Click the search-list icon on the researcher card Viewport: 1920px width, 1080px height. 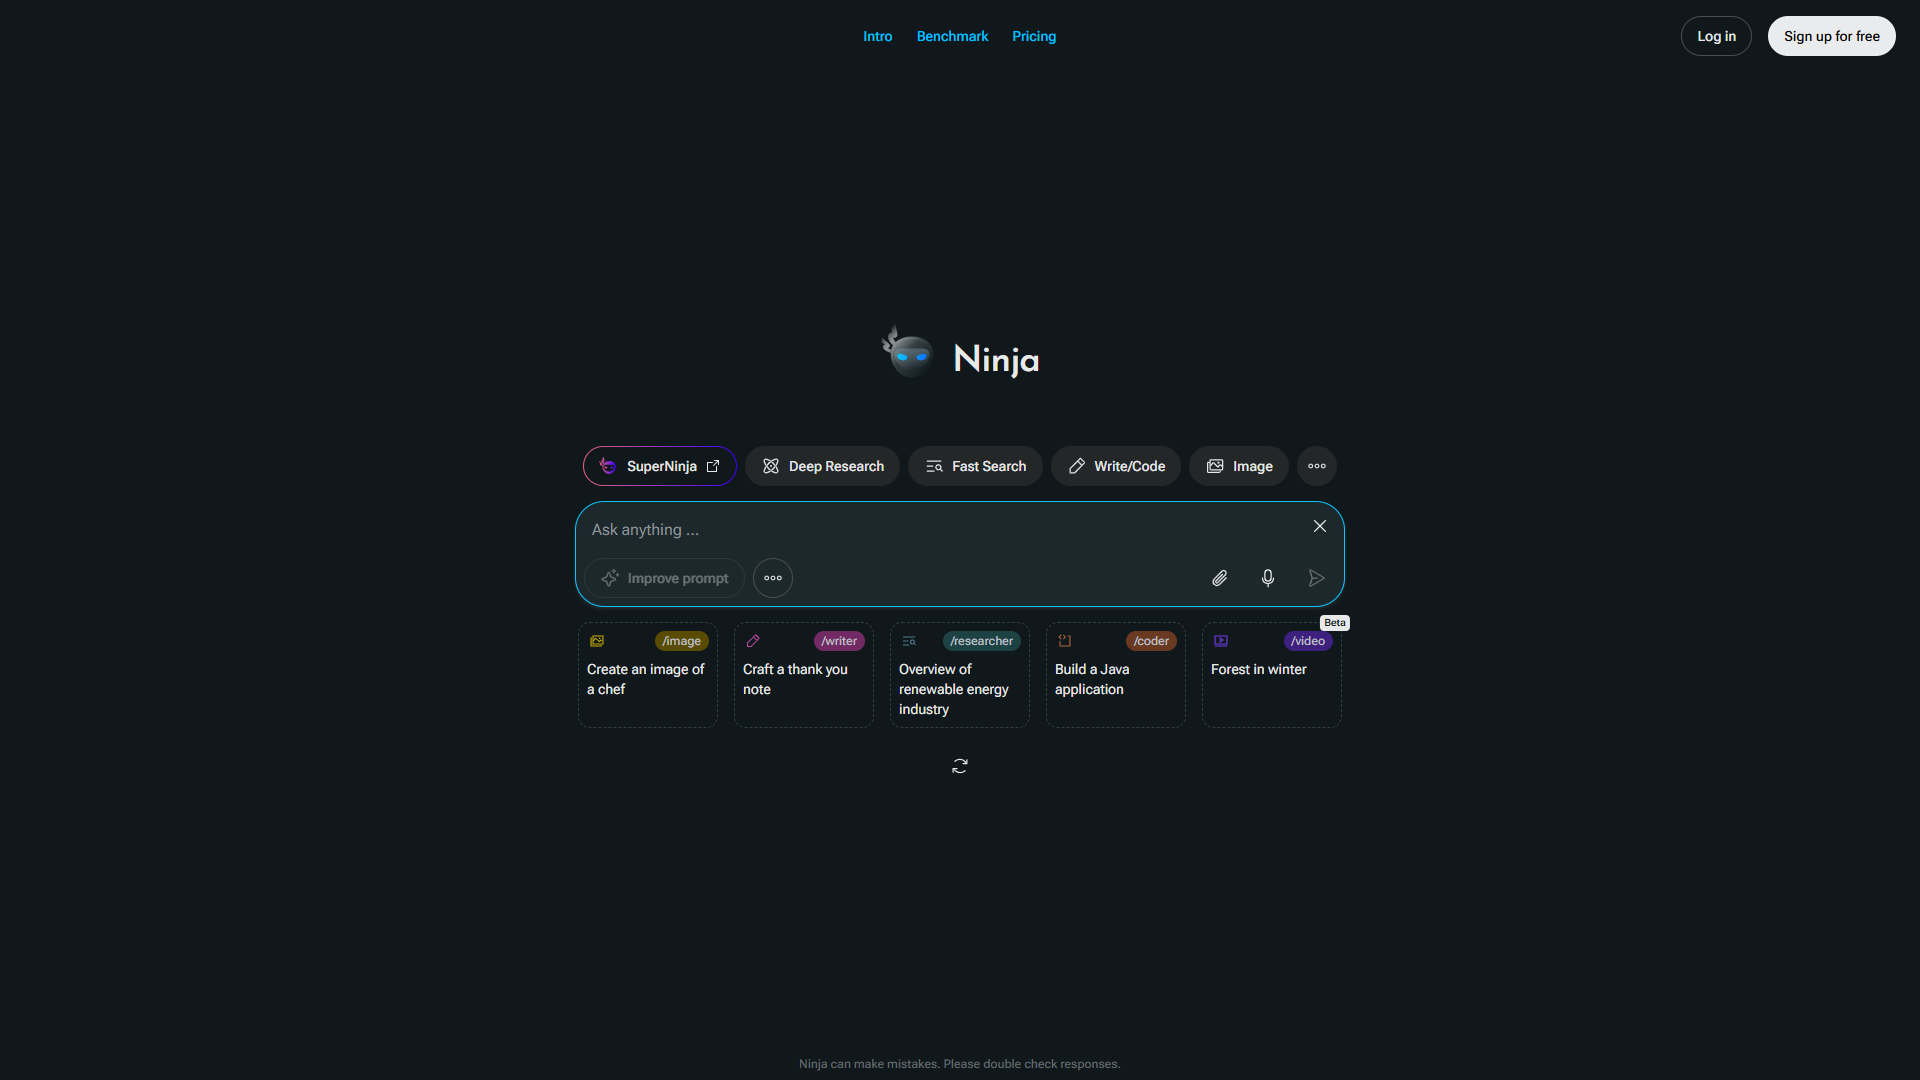pos(909,641)
